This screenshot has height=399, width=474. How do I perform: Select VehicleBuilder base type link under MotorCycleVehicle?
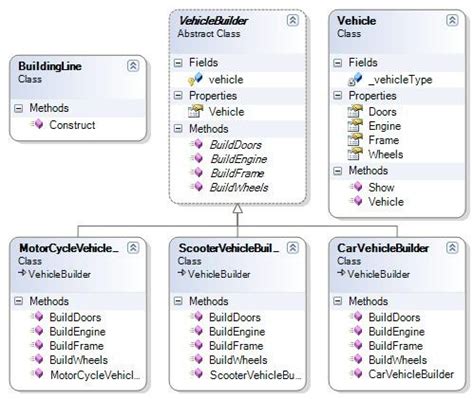click(59, 274)
